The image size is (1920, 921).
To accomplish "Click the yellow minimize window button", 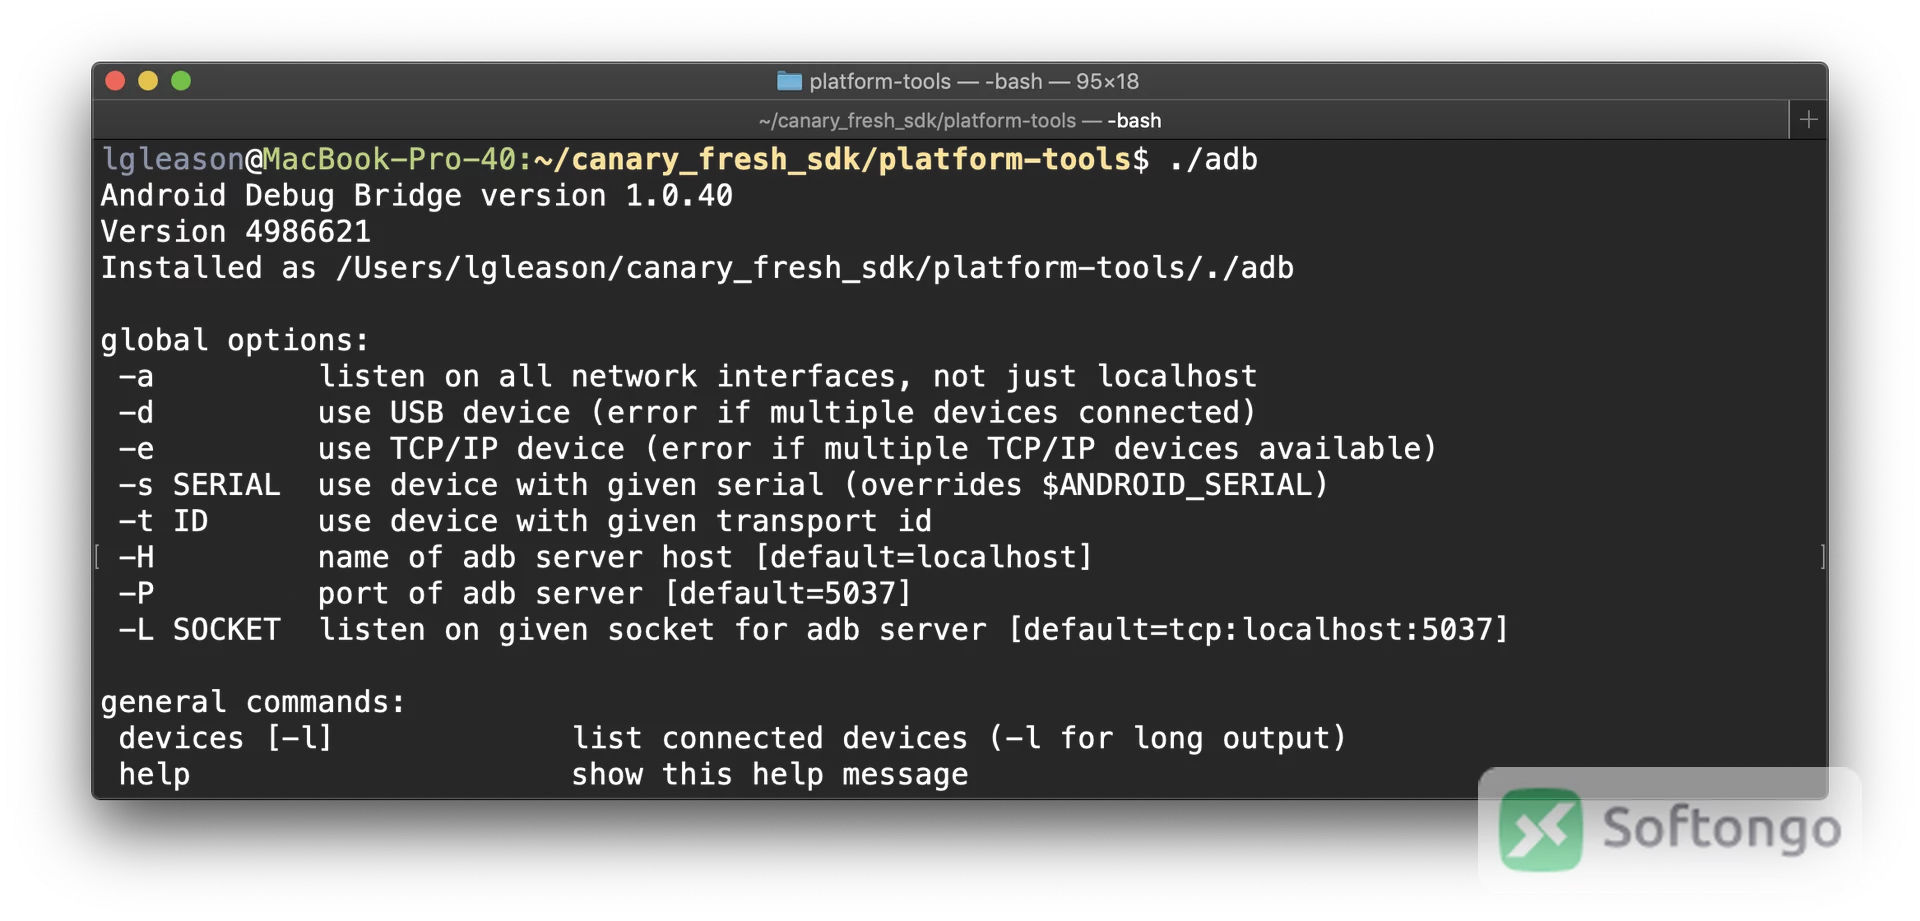I will coord(148,81).
